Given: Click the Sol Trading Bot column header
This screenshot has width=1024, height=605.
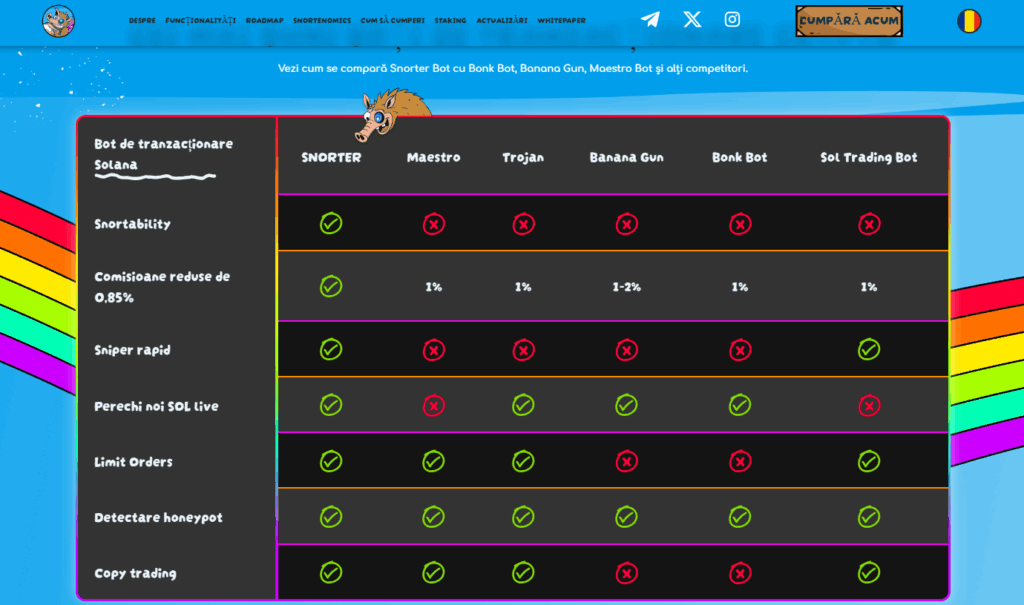Looking at the screenshot, I should pyautogui.click(x=869, y=157).
